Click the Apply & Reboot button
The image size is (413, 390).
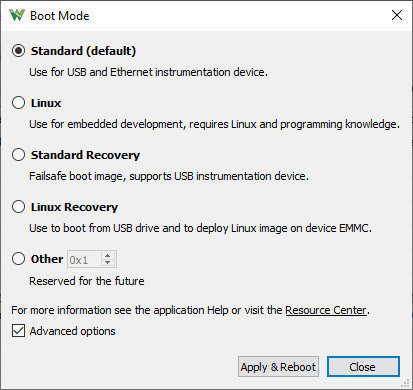[278, 367]
